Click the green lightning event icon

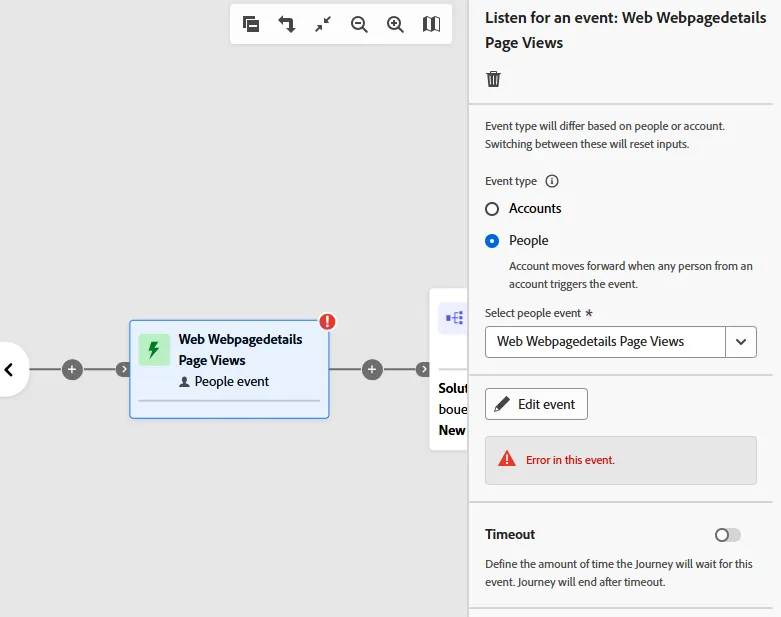coord(154,350)
